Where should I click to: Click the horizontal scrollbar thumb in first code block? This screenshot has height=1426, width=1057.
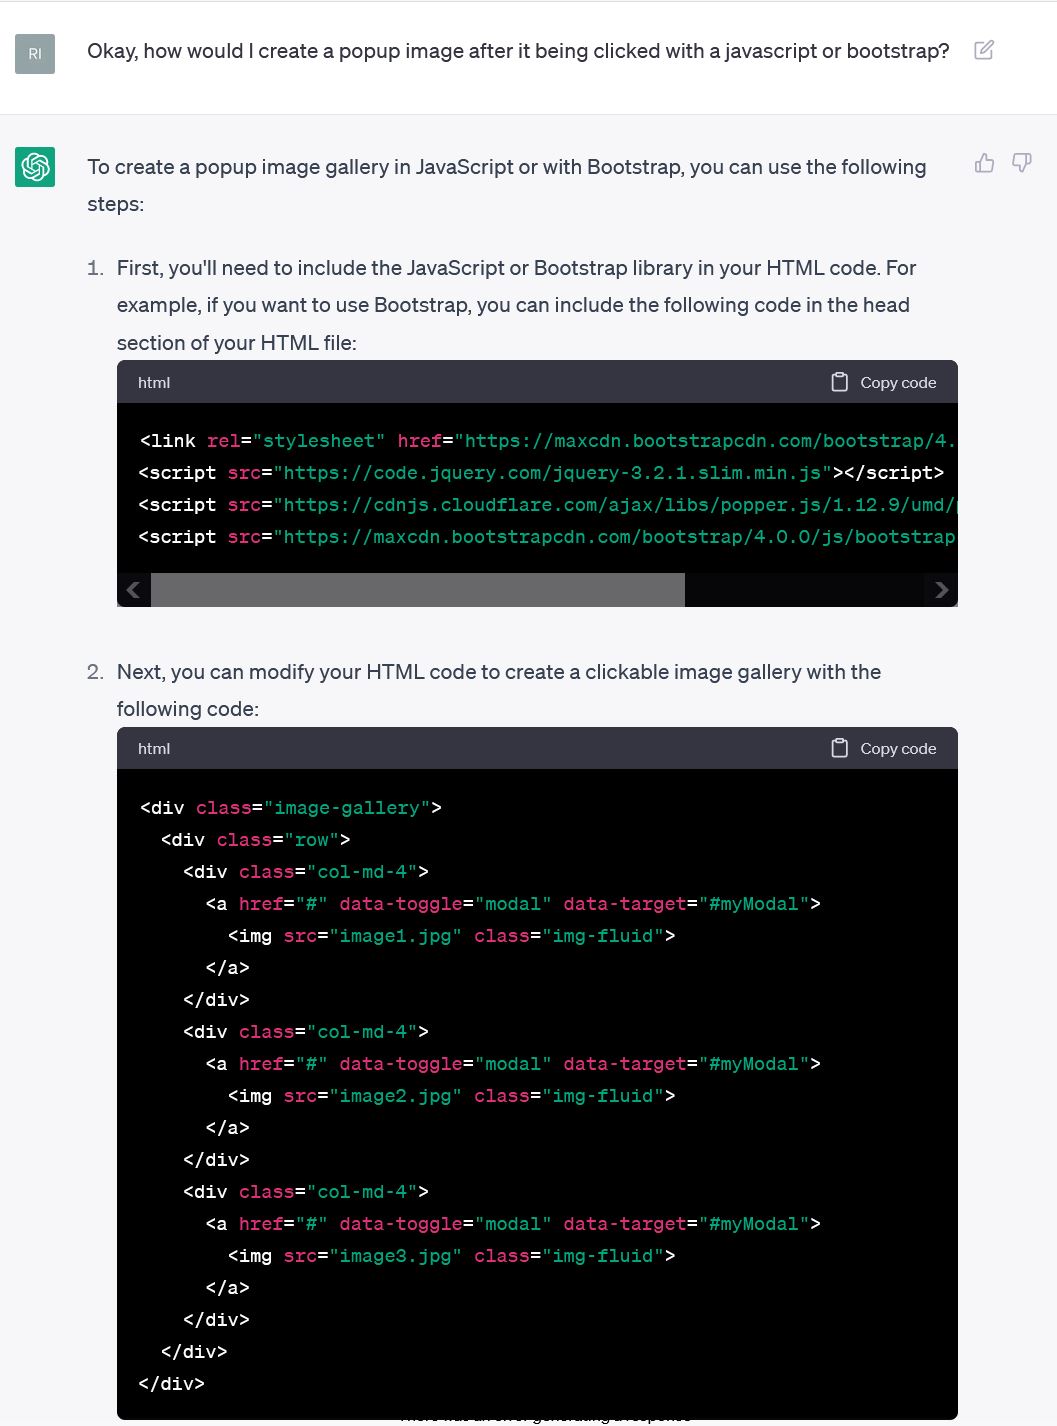[418, 590]
